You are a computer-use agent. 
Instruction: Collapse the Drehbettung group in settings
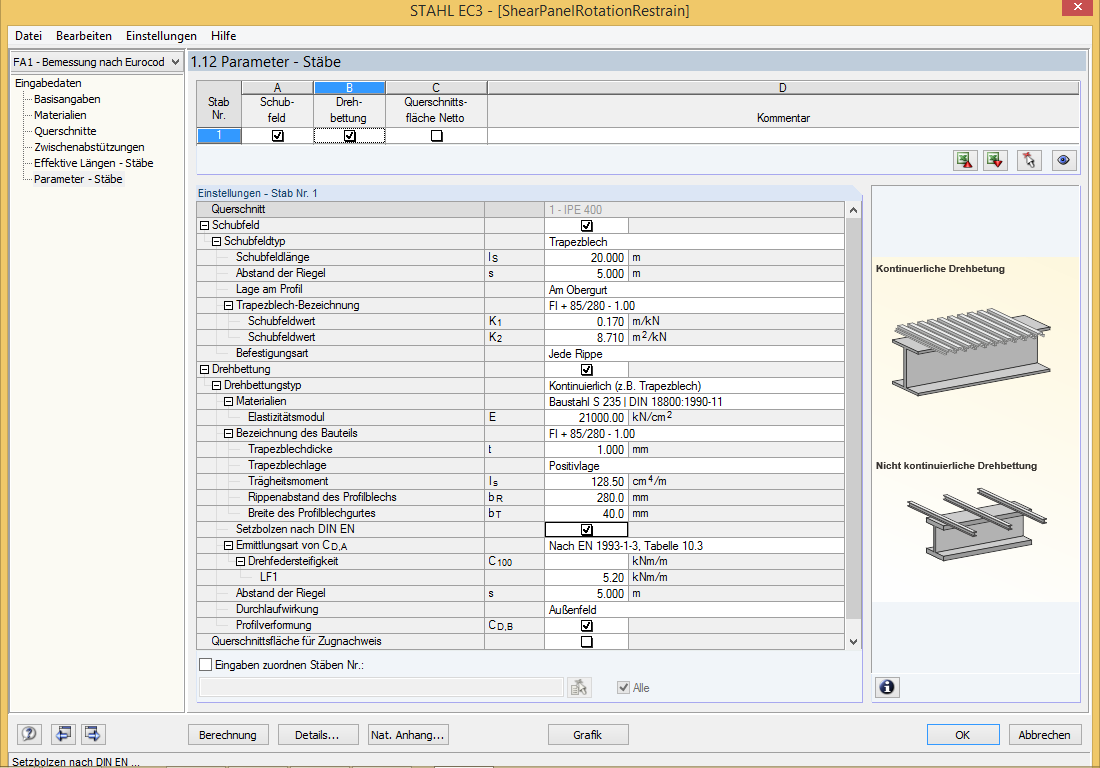204,369
